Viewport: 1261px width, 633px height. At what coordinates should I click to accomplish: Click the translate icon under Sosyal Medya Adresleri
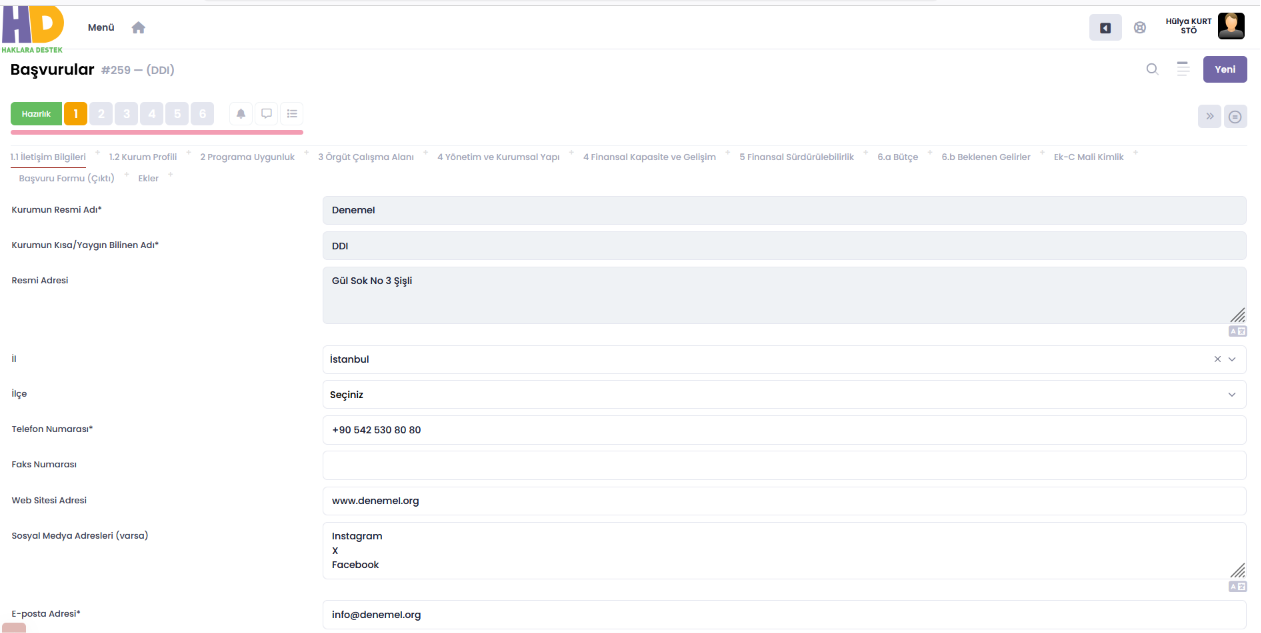point(1238,586)
